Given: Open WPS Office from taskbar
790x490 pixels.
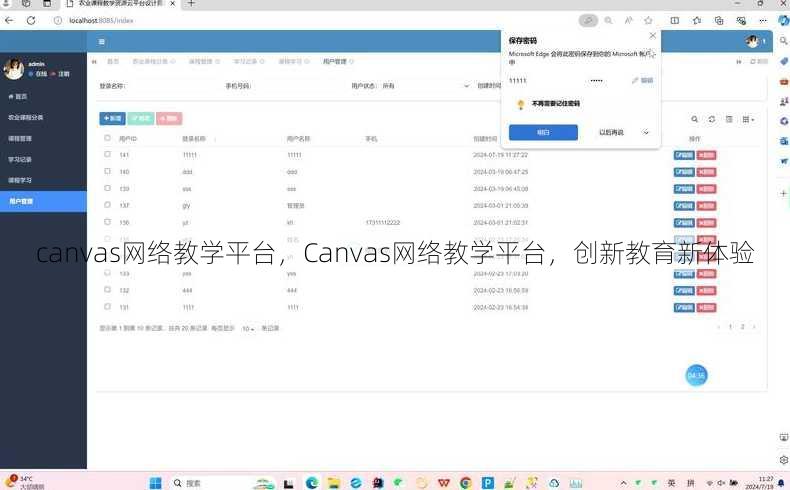Looking at the screenshot, I should [x=443, y=483].
